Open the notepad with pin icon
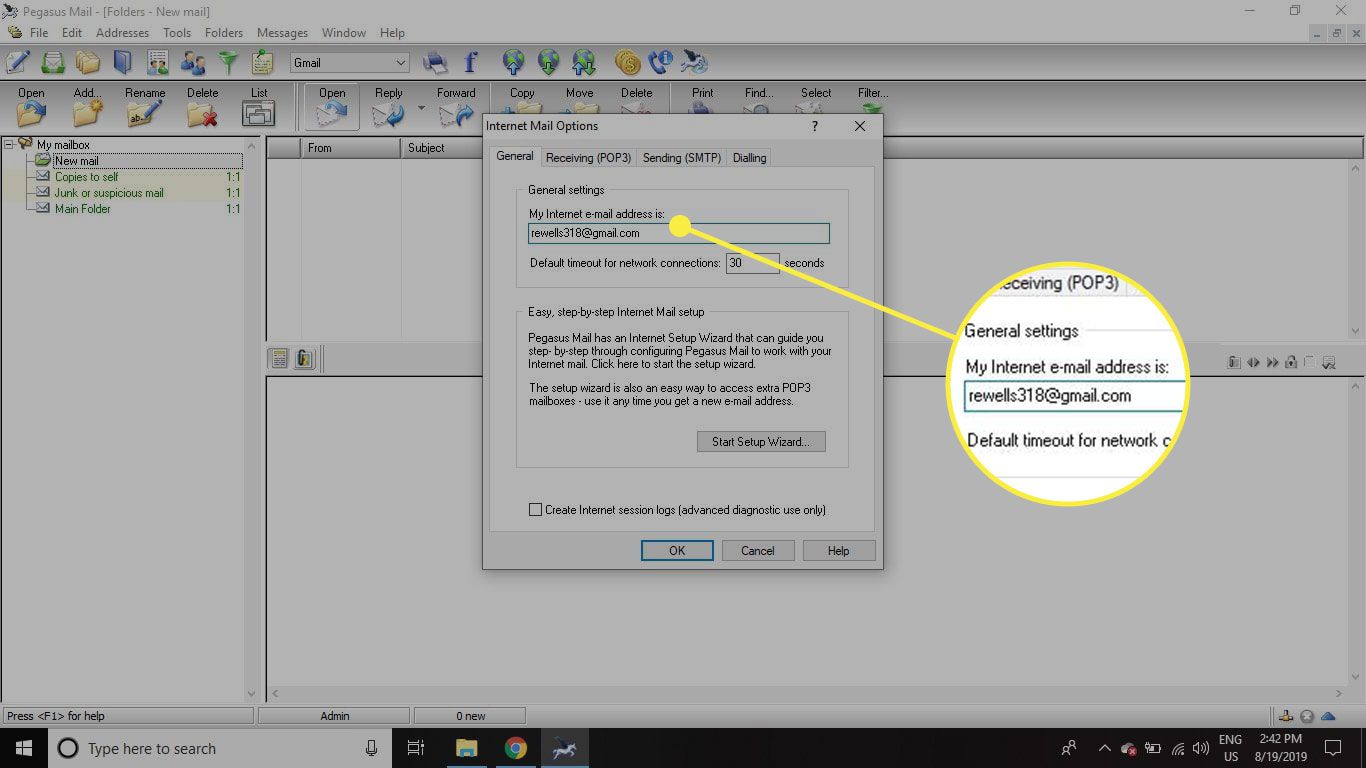This screenshot has width=1366, height=768. pyautogui.click(x=263, y=62)
